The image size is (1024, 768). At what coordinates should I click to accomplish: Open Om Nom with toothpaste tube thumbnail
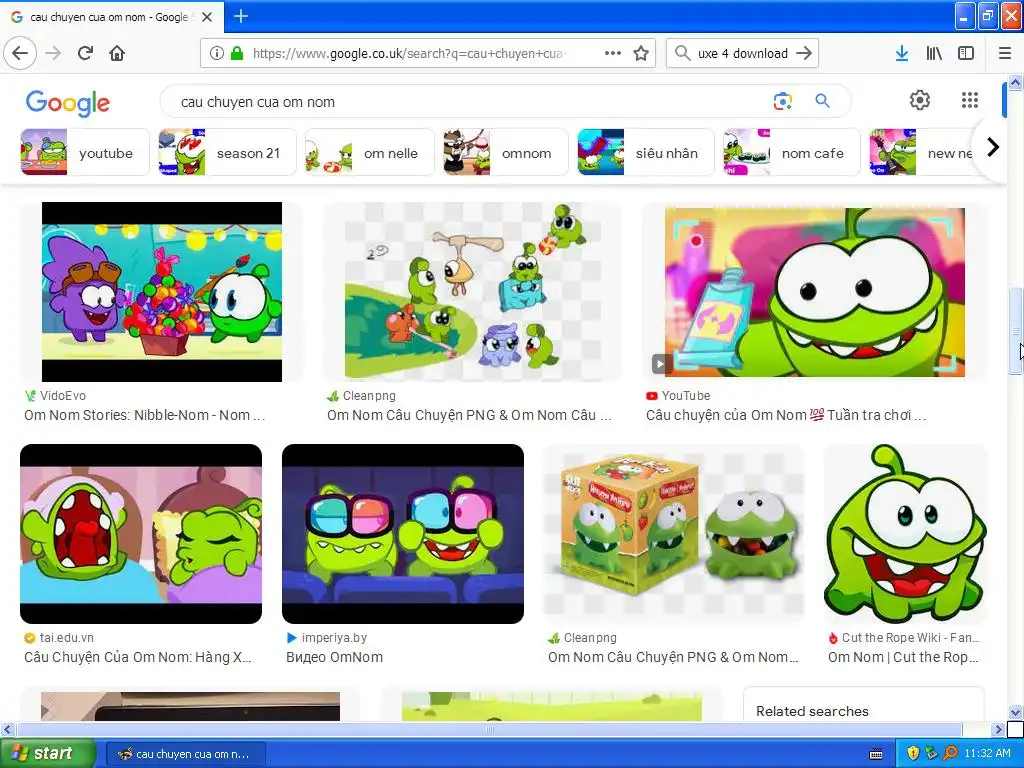coord(814,292)
